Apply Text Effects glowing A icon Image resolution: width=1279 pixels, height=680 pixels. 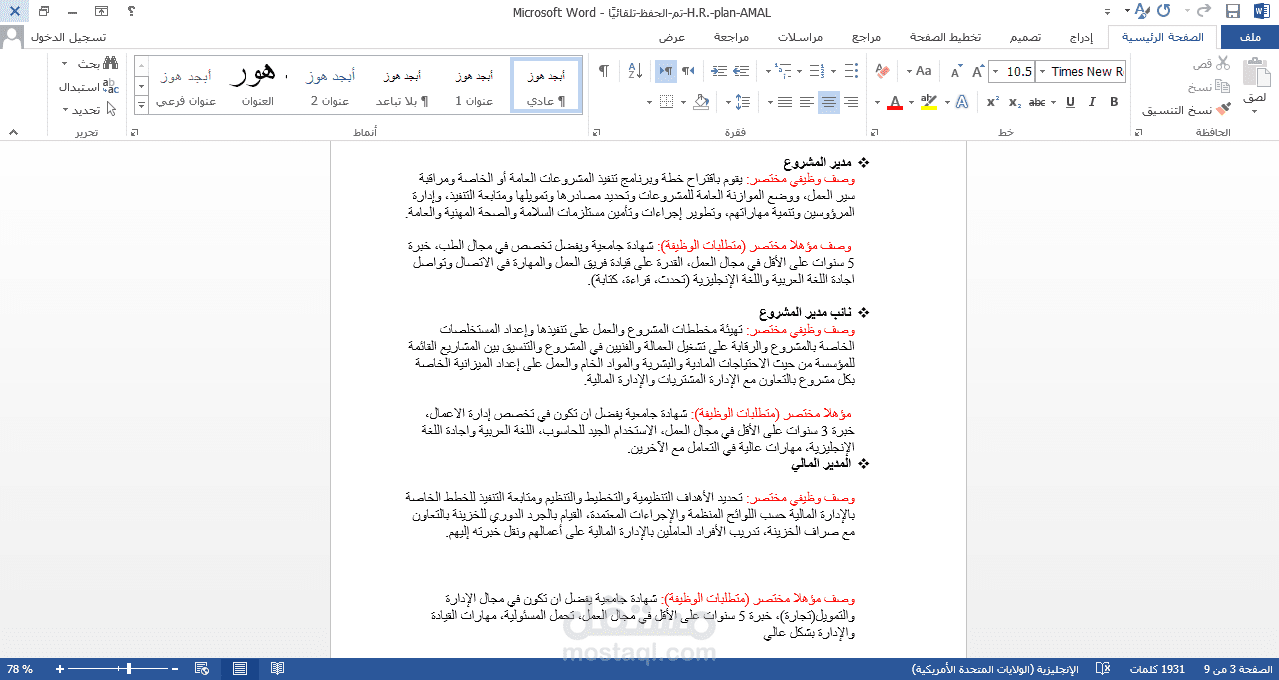click(x=961, y=102)
